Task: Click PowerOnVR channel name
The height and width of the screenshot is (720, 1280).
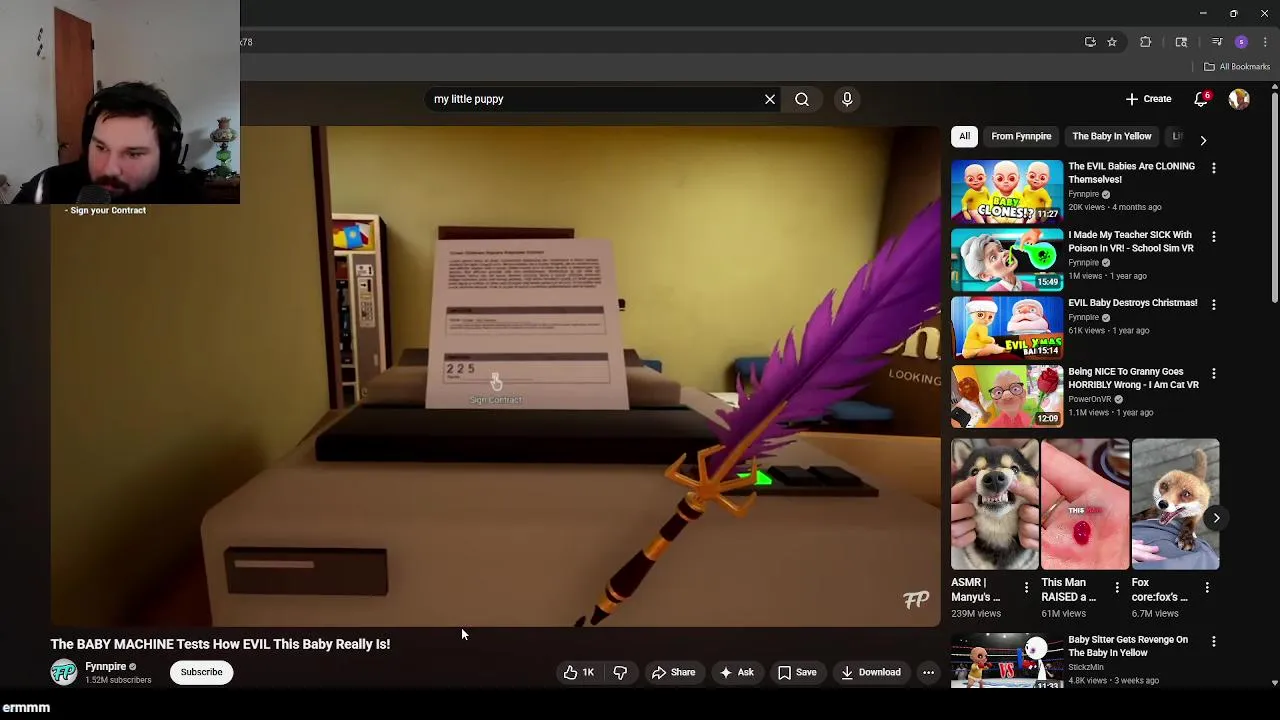Action: pyautogui.click(x=1089, y=399)
